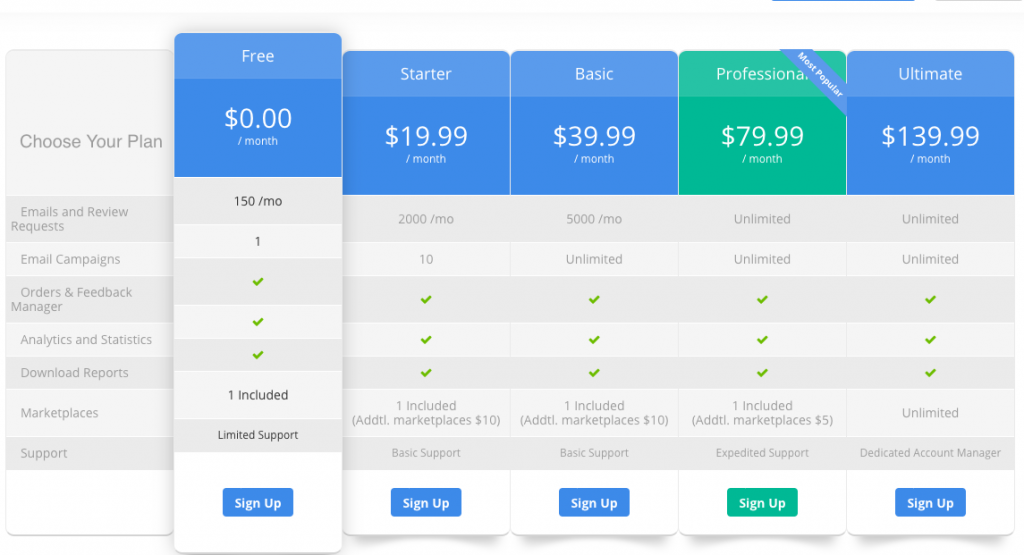Click Free plan's Download Reports checkmark

coord(258,355)
